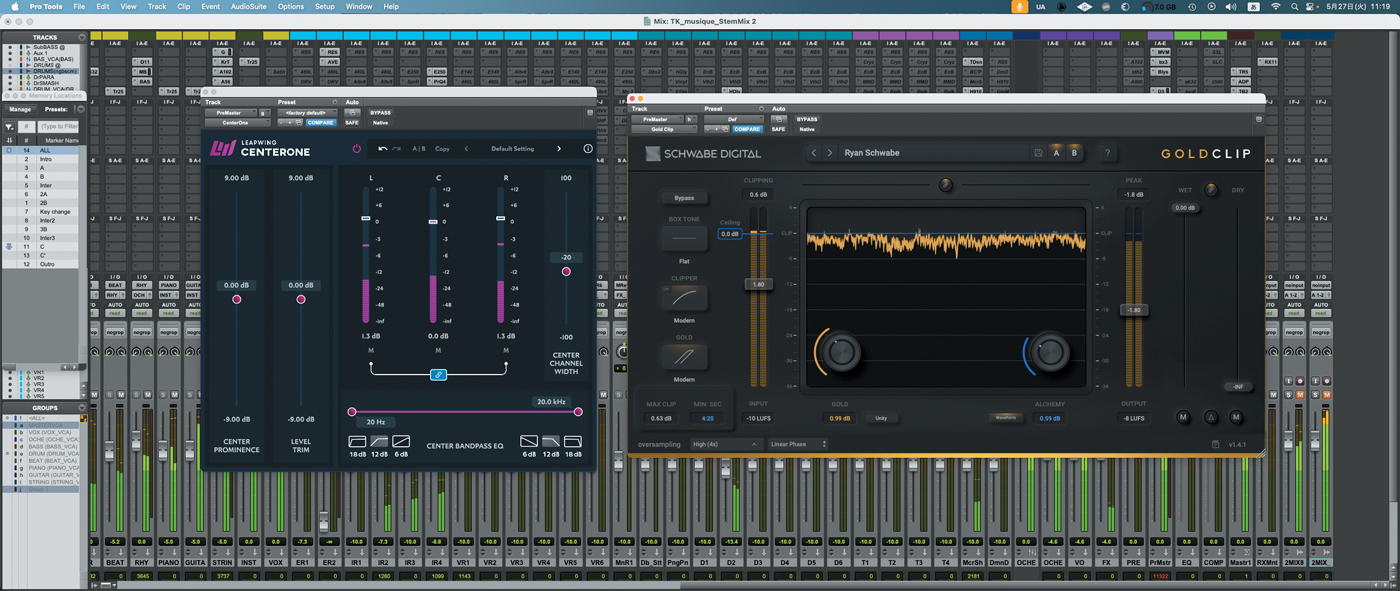Click the Gold Clip save preset icon
This screenshot has height=591, width=1400.
(1039, 153)
